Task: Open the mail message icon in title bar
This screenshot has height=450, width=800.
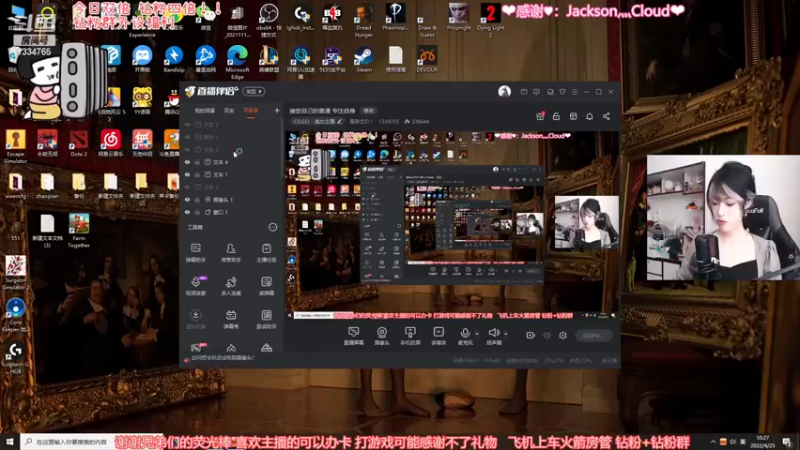Action: (x=524, y=92)
